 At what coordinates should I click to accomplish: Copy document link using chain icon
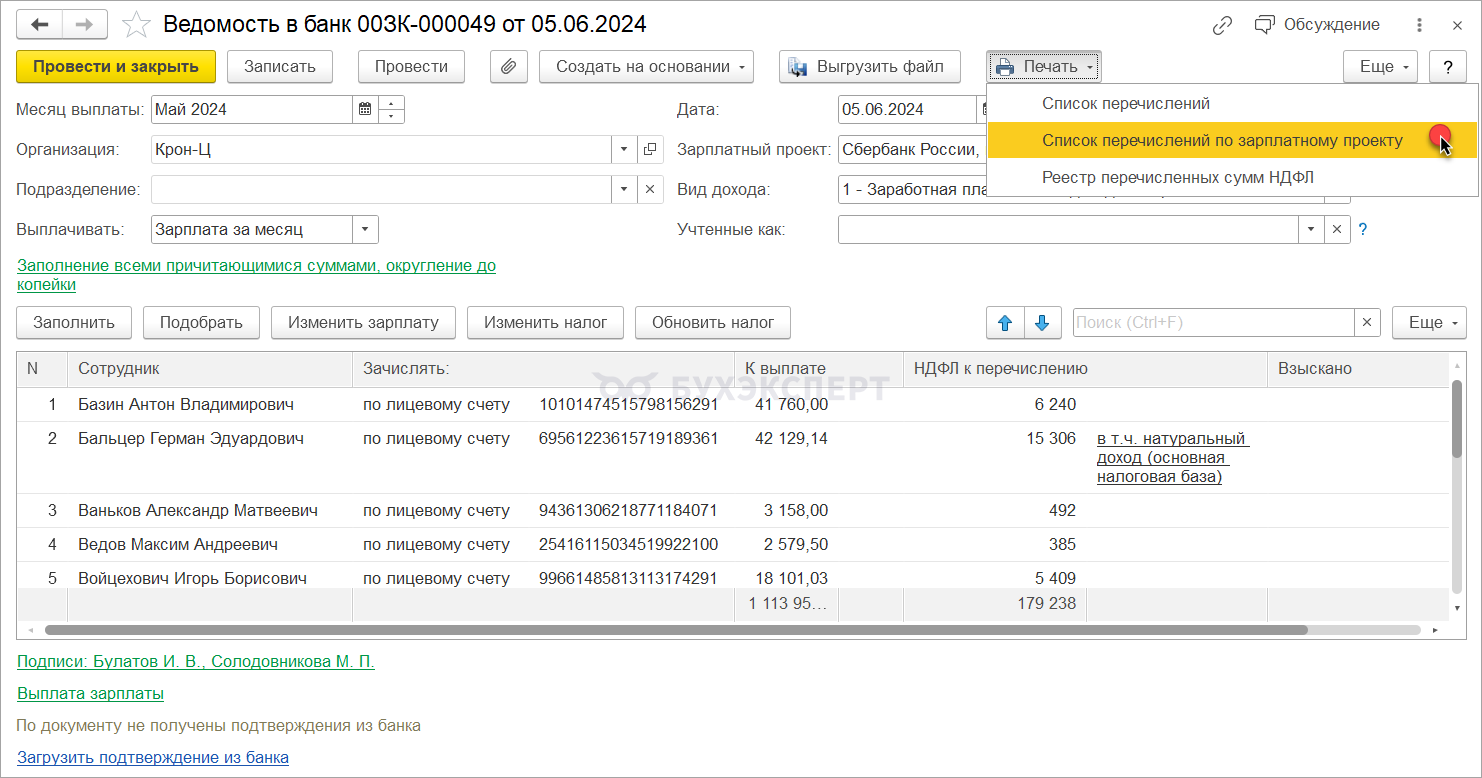tap(1222, 25)
